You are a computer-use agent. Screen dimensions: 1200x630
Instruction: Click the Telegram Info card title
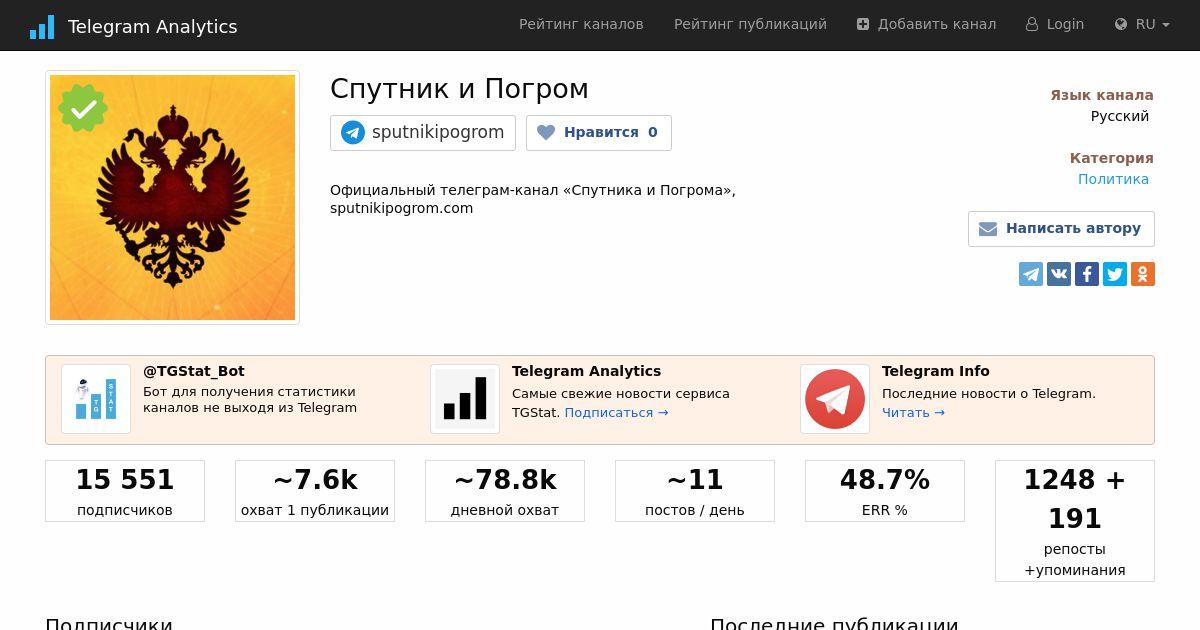[x=936, y=371]
